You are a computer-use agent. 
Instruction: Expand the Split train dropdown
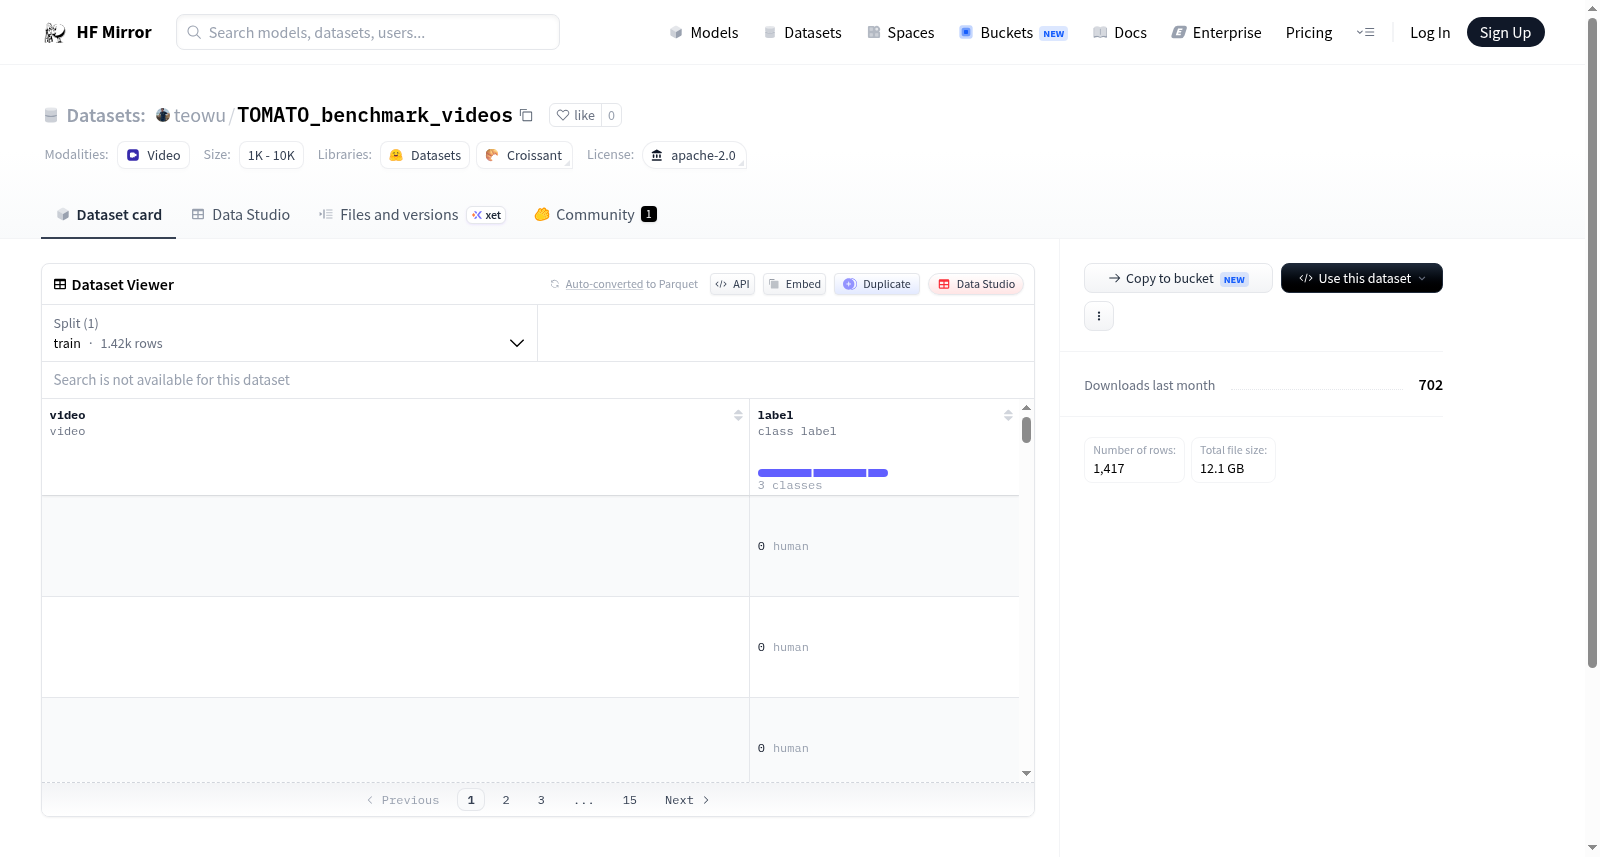click(289, 333)
